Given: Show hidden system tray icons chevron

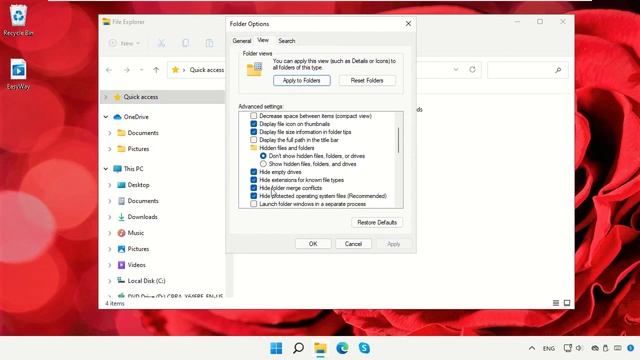Looking at the screenshot, I should 531,348.
